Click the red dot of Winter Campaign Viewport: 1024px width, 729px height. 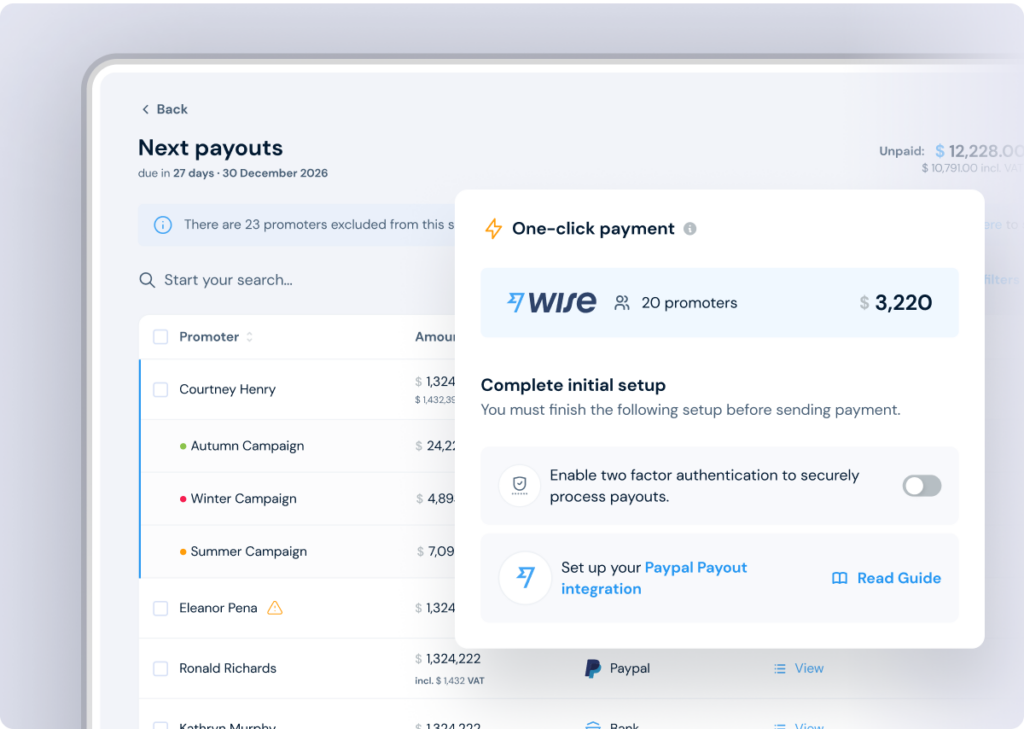pyautogui.click(x=183, y=499)
